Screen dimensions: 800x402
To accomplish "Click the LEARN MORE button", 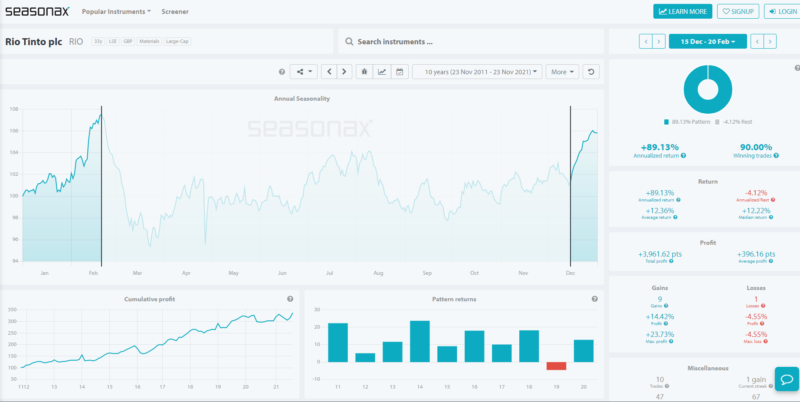I will coord(682,11).
